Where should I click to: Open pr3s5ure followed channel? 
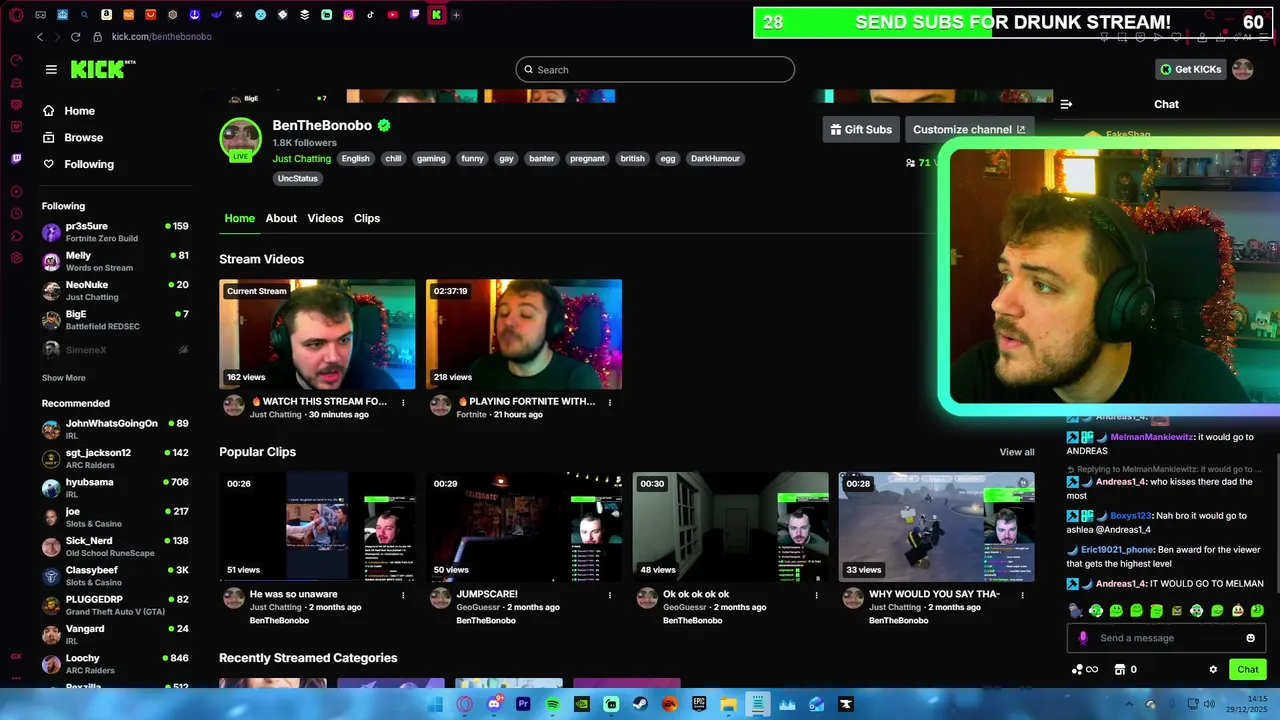click(x=115, y=232)
